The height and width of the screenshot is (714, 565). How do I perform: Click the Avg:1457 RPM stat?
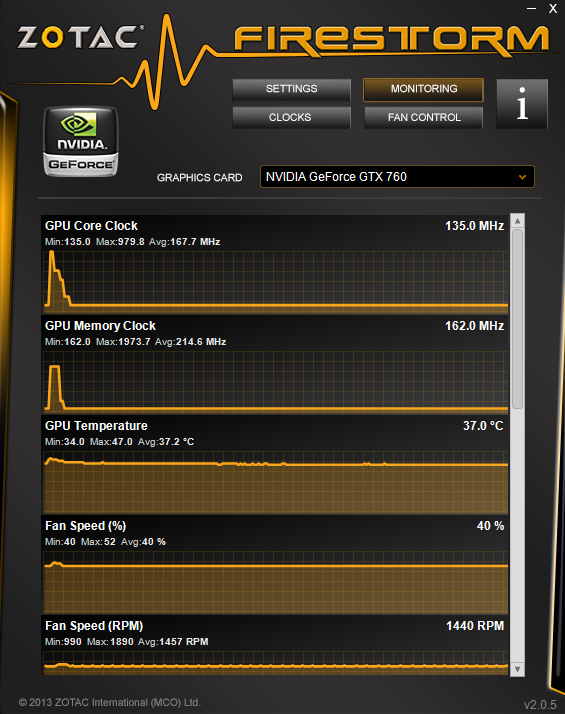[x=173, y=642]
